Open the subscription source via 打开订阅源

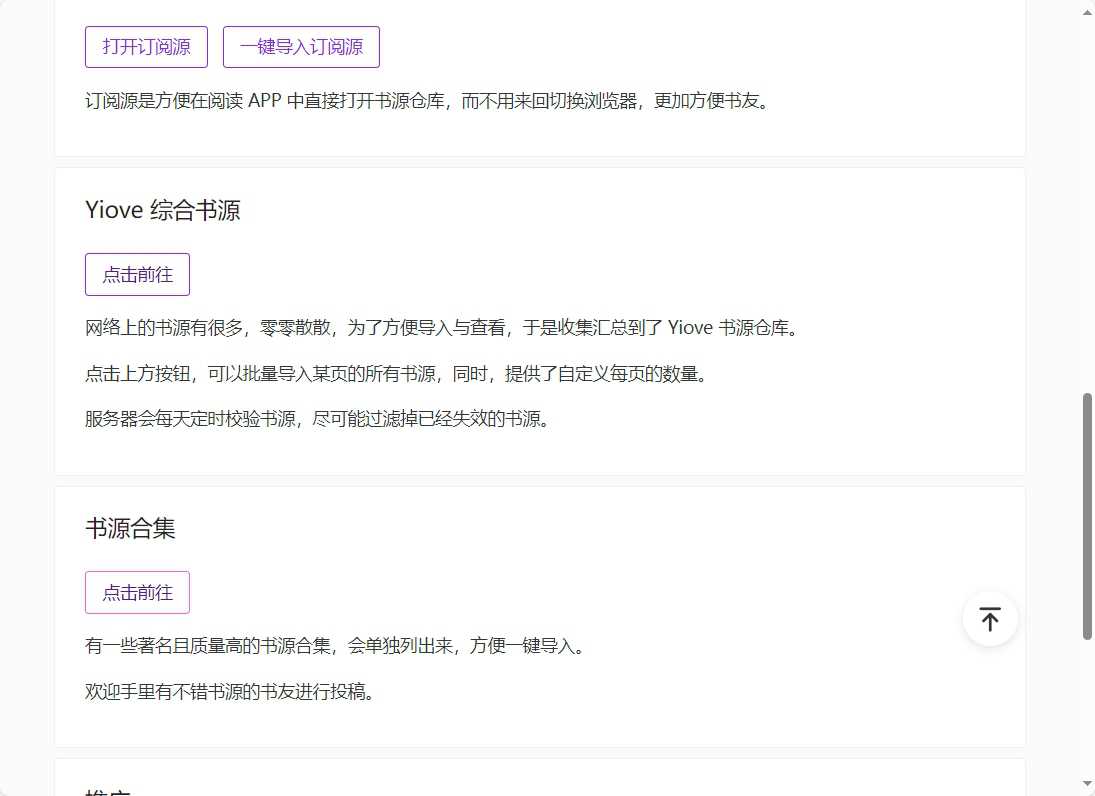click(146, 47)
